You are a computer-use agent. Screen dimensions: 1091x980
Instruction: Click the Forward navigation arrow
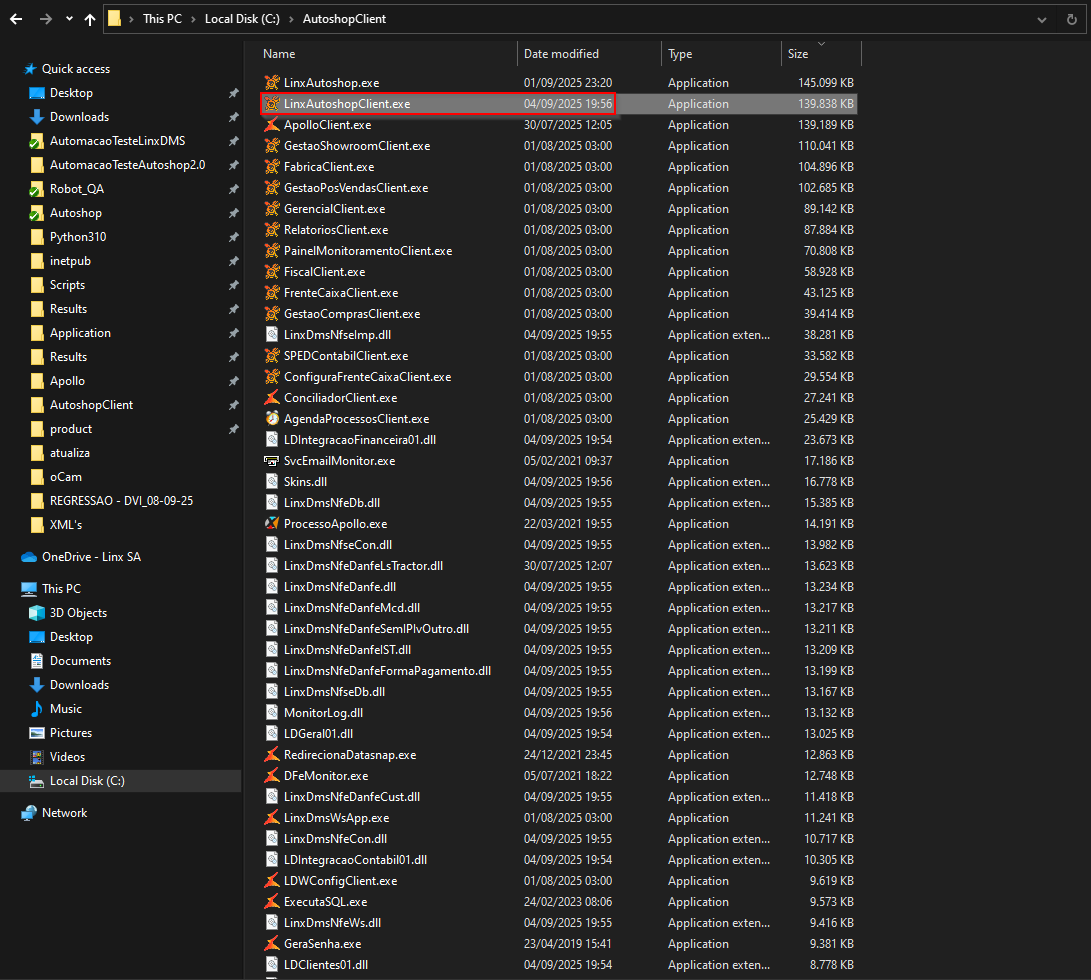(x=46, y=19)
